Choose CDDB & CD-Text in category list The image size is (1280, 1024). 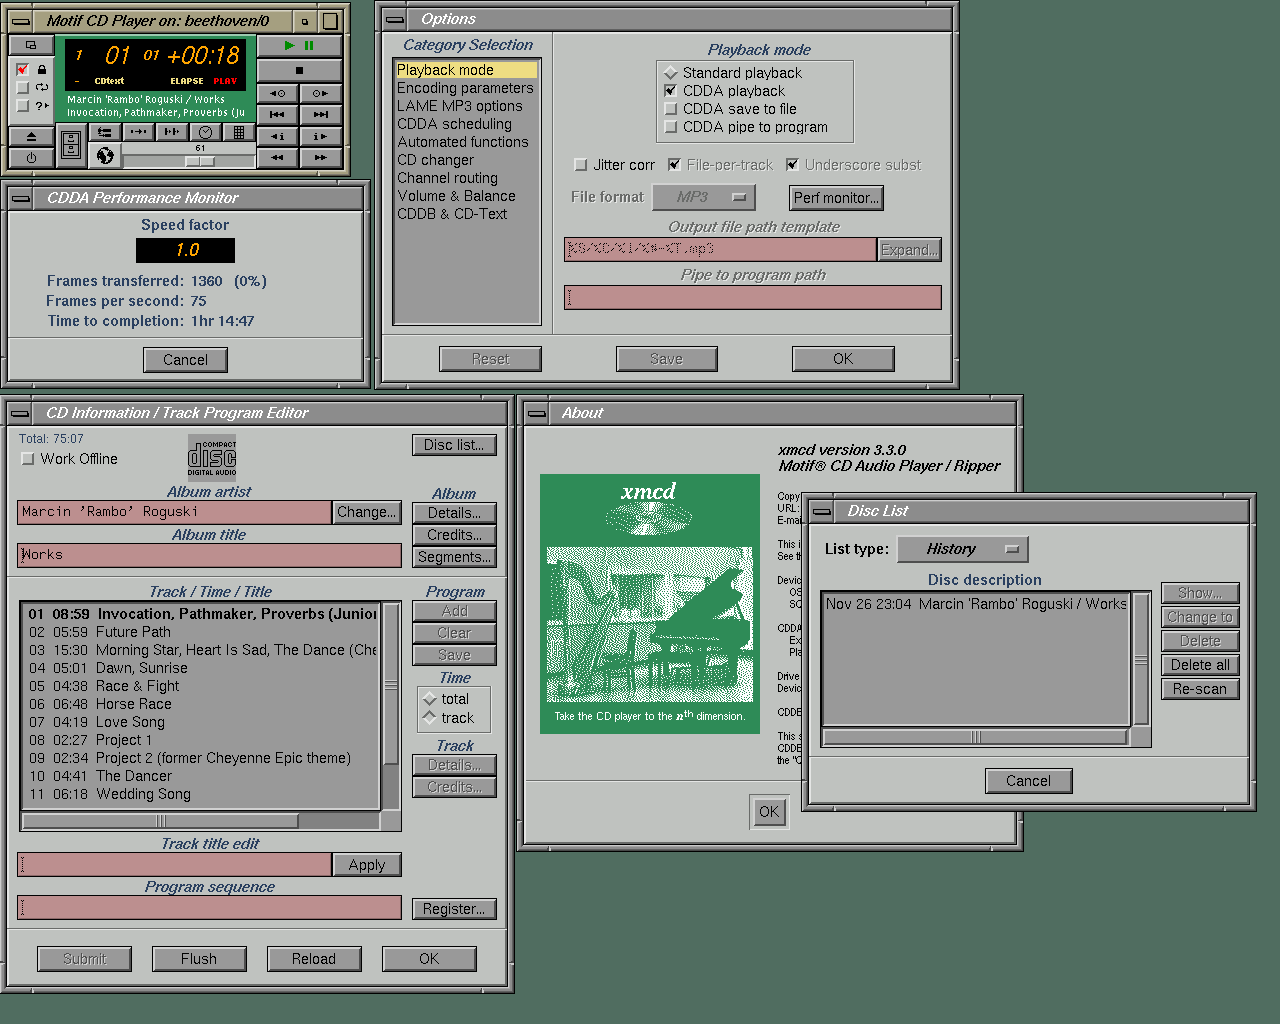click(452, 214)
